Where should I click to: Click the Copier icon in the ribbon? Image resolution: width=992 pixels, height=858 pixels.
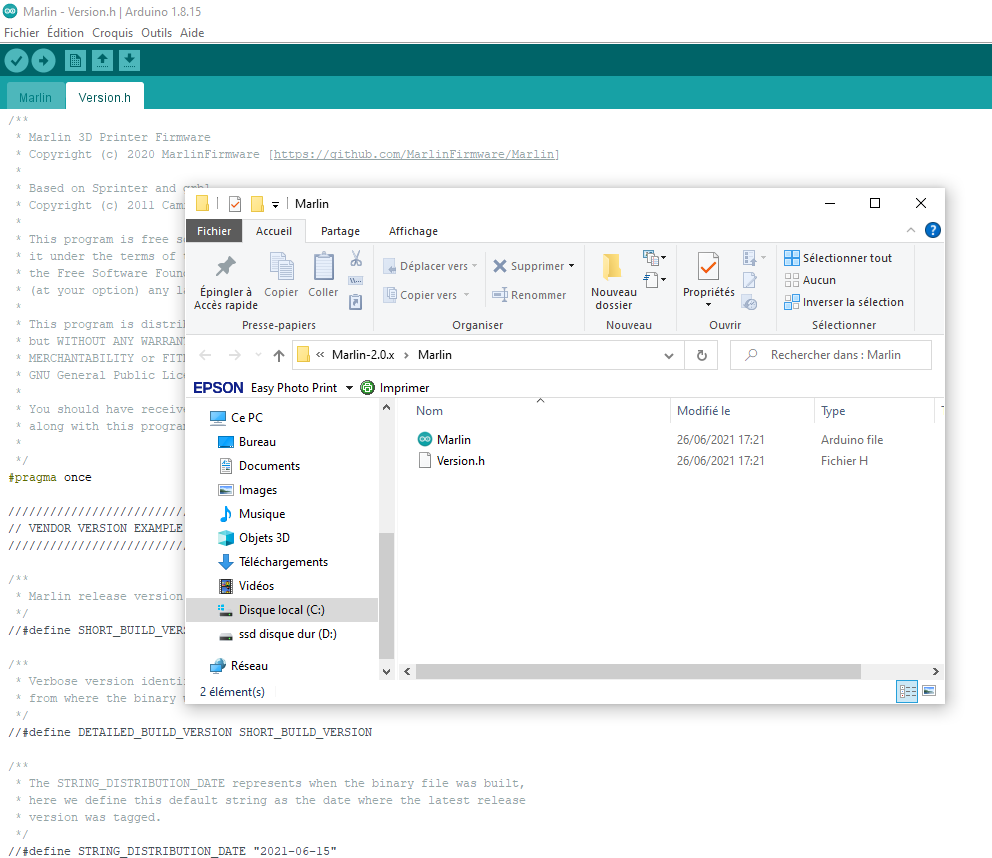point(281,266)
